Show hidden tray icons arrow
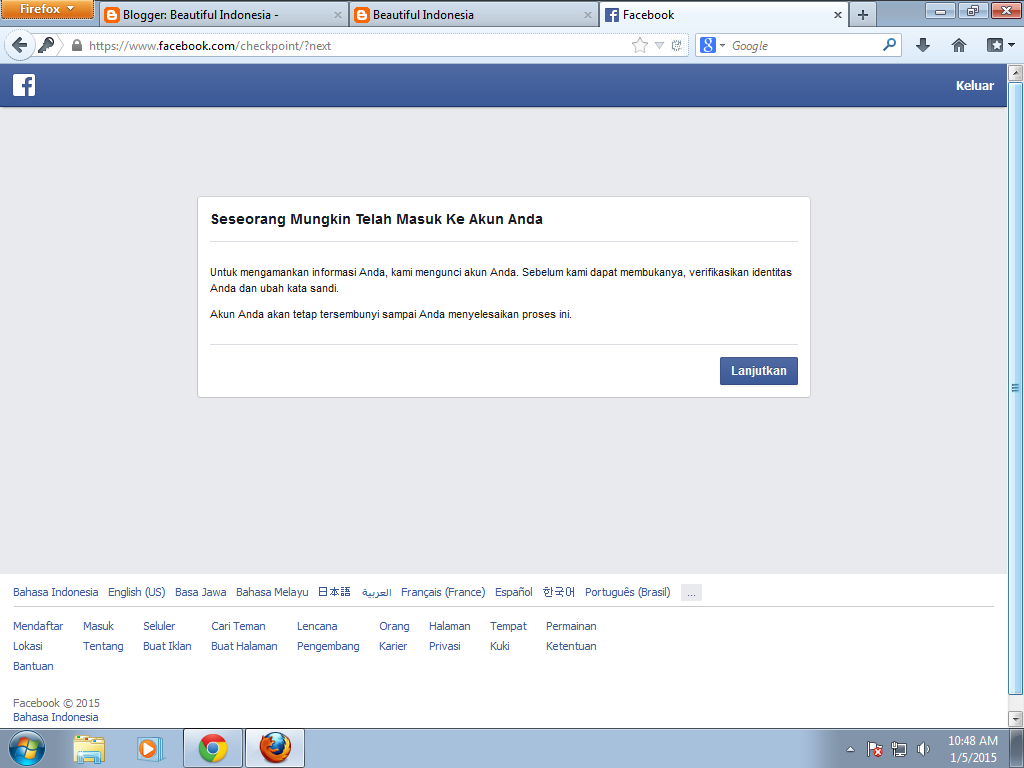 tap(850, 749)
